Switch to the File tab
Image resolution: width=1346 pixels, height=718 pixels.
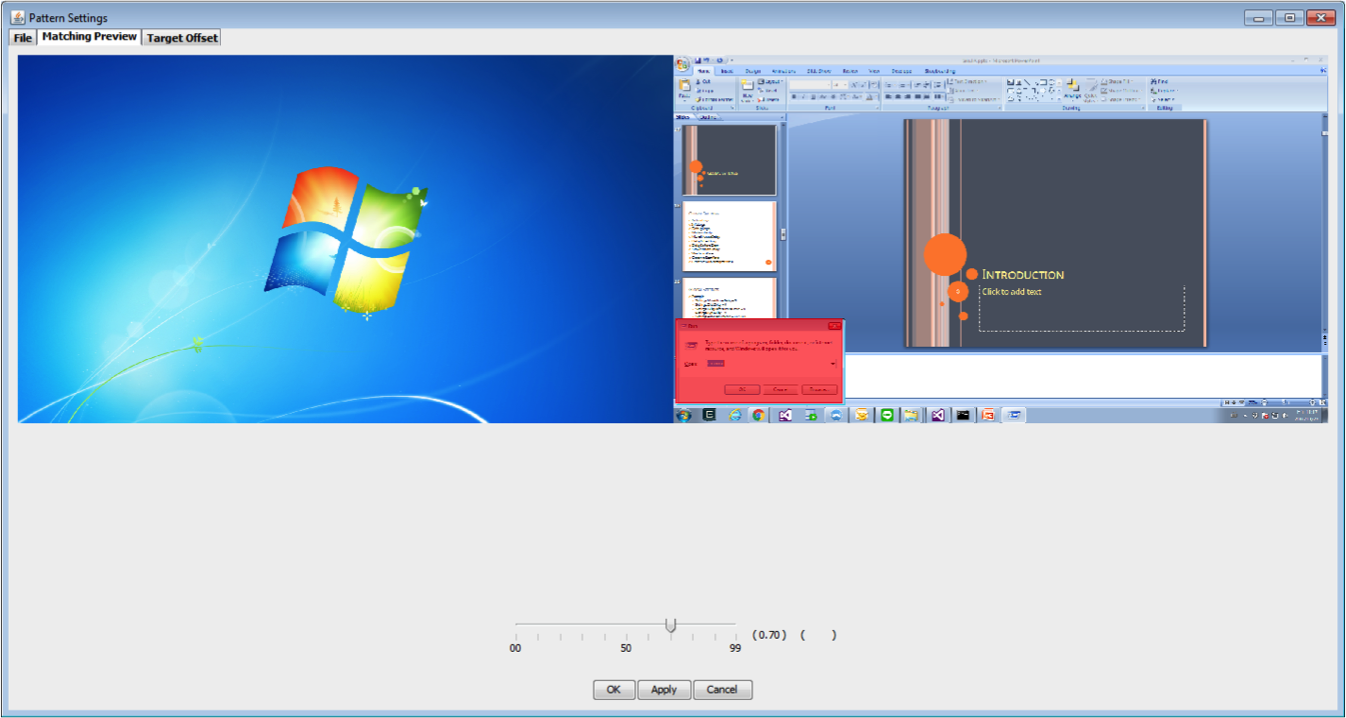coord(23,38)
